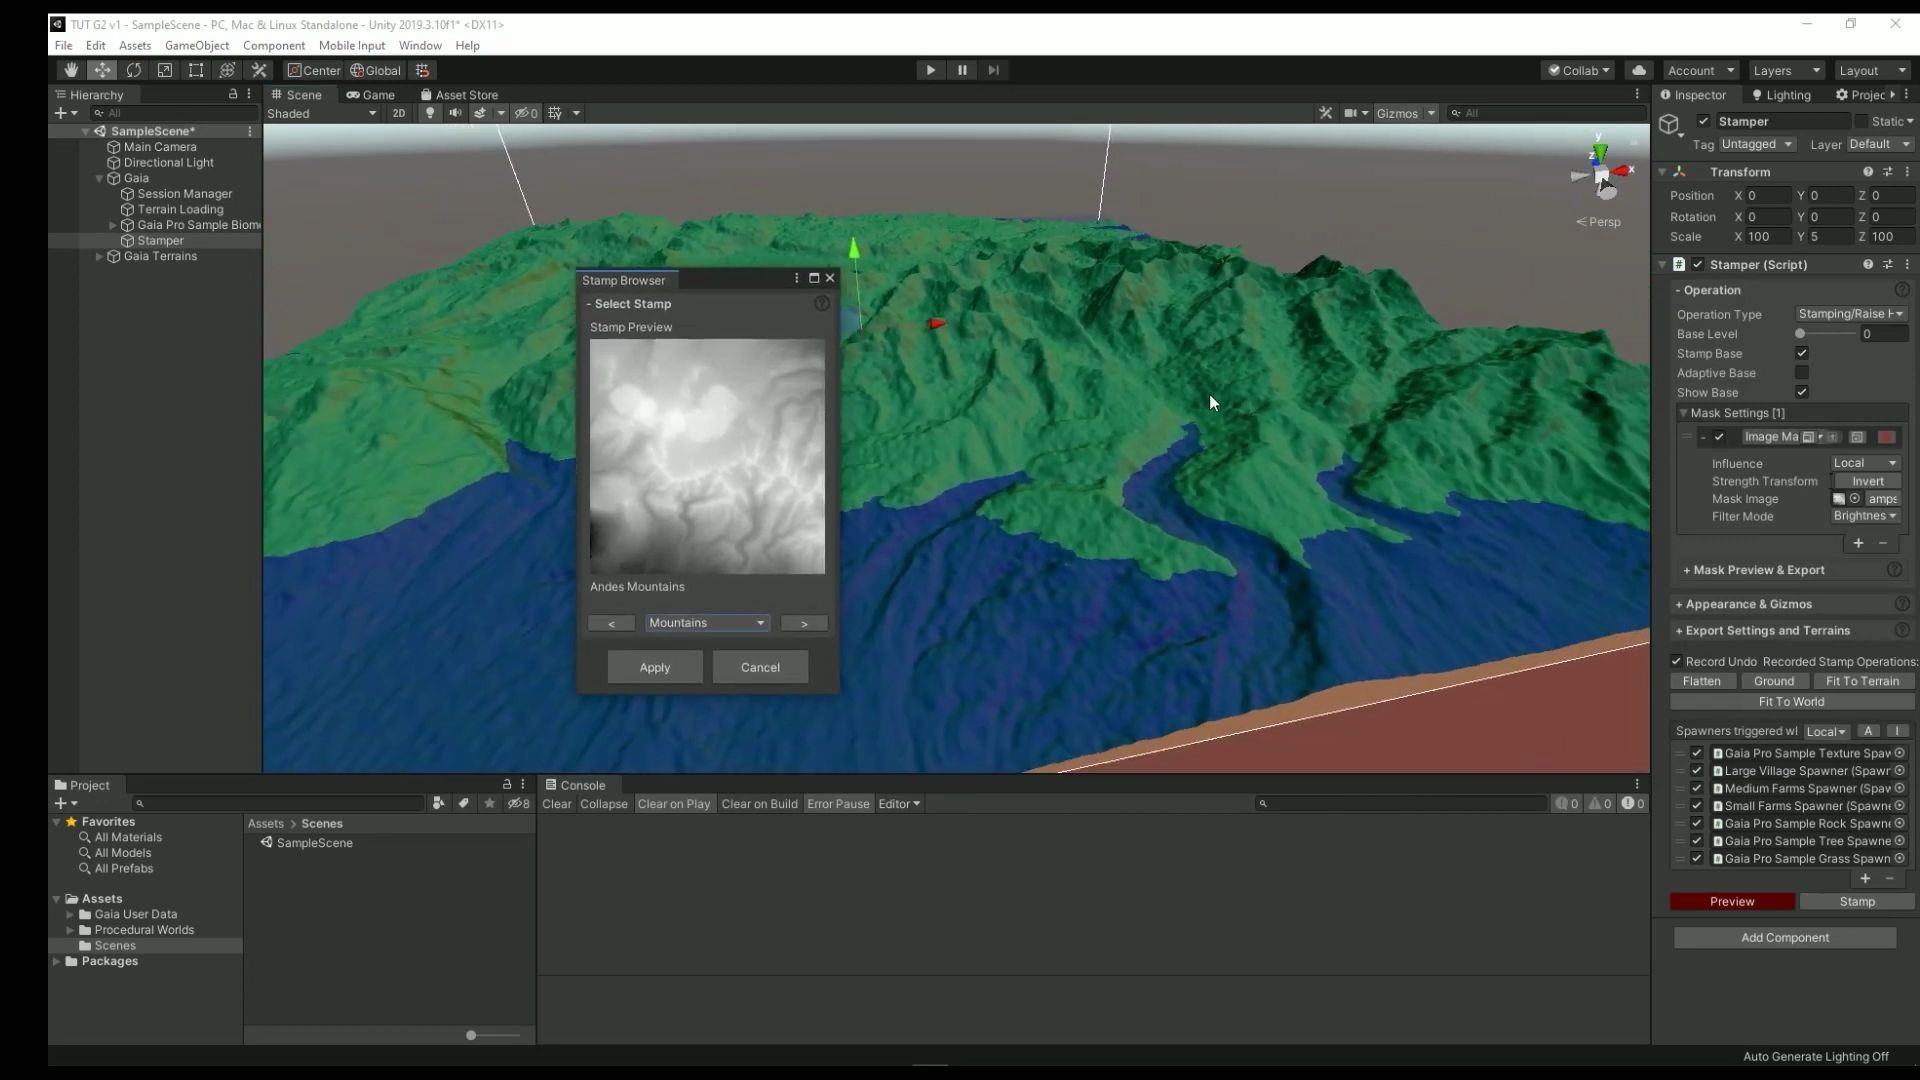Maximize the Stamp Browser window
Screen dimensions: 1920x1080
pos(814,279)
